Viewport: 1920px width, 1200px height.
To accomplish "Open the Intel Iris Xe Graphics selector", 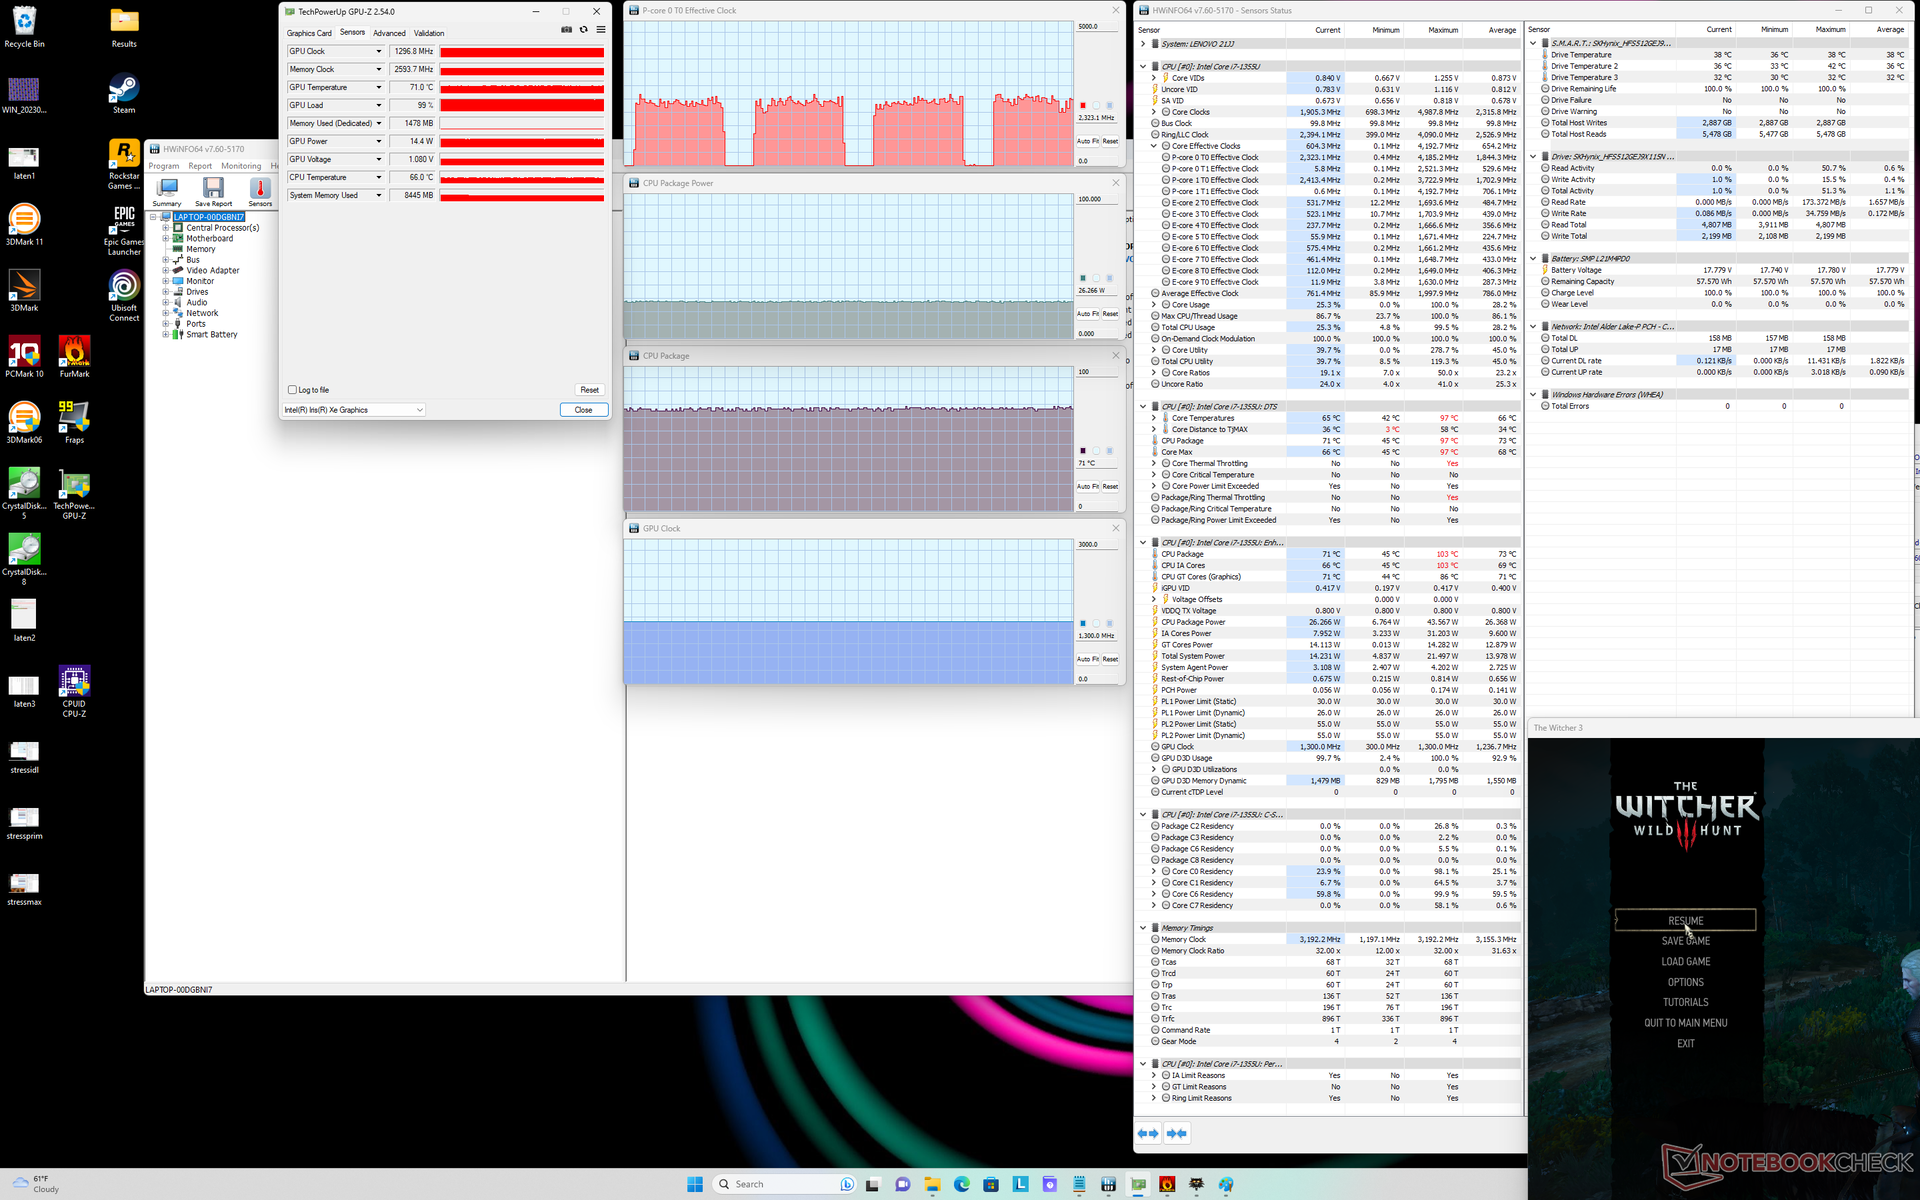I will pyautogui.click(x=354, y=410).
